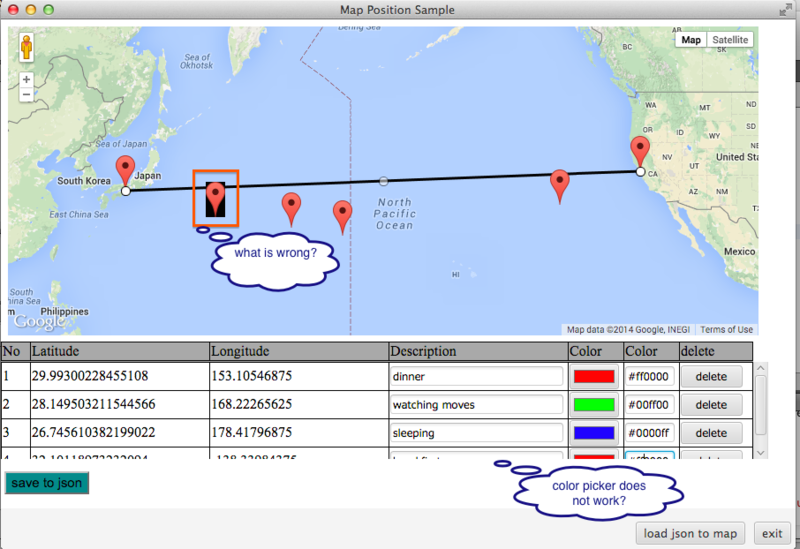
Task: Click the #ff0000 color code field
Action: 649,377
